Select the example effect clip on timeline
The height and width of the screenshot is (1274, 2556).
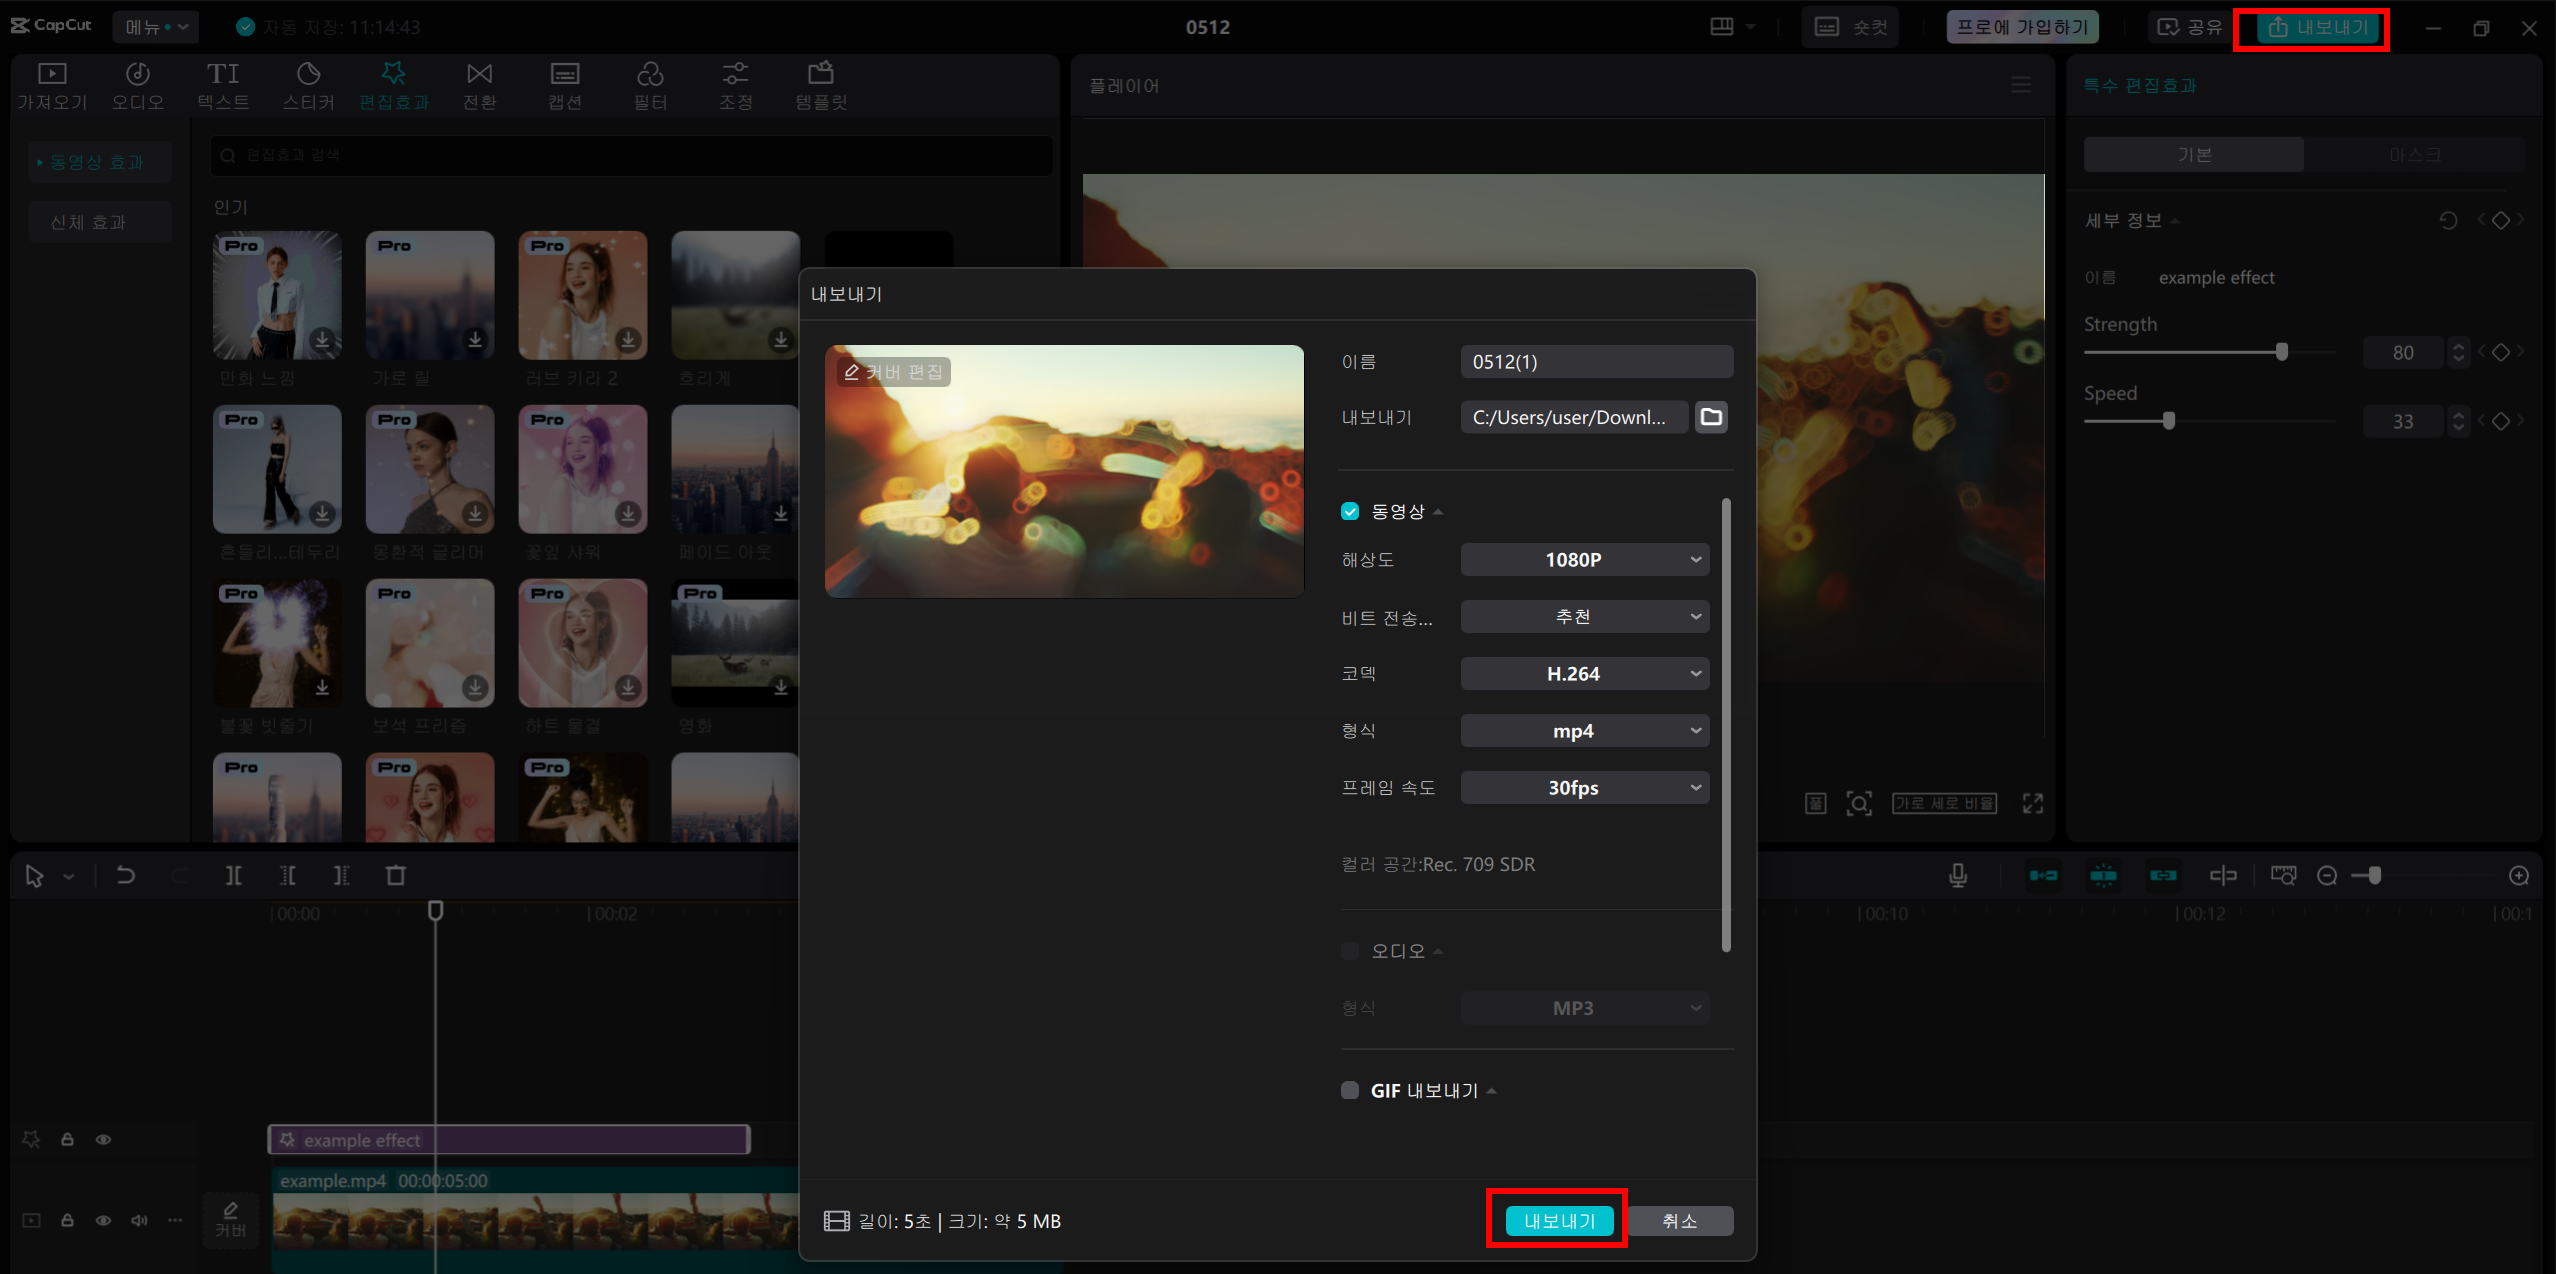point(509,1140)
